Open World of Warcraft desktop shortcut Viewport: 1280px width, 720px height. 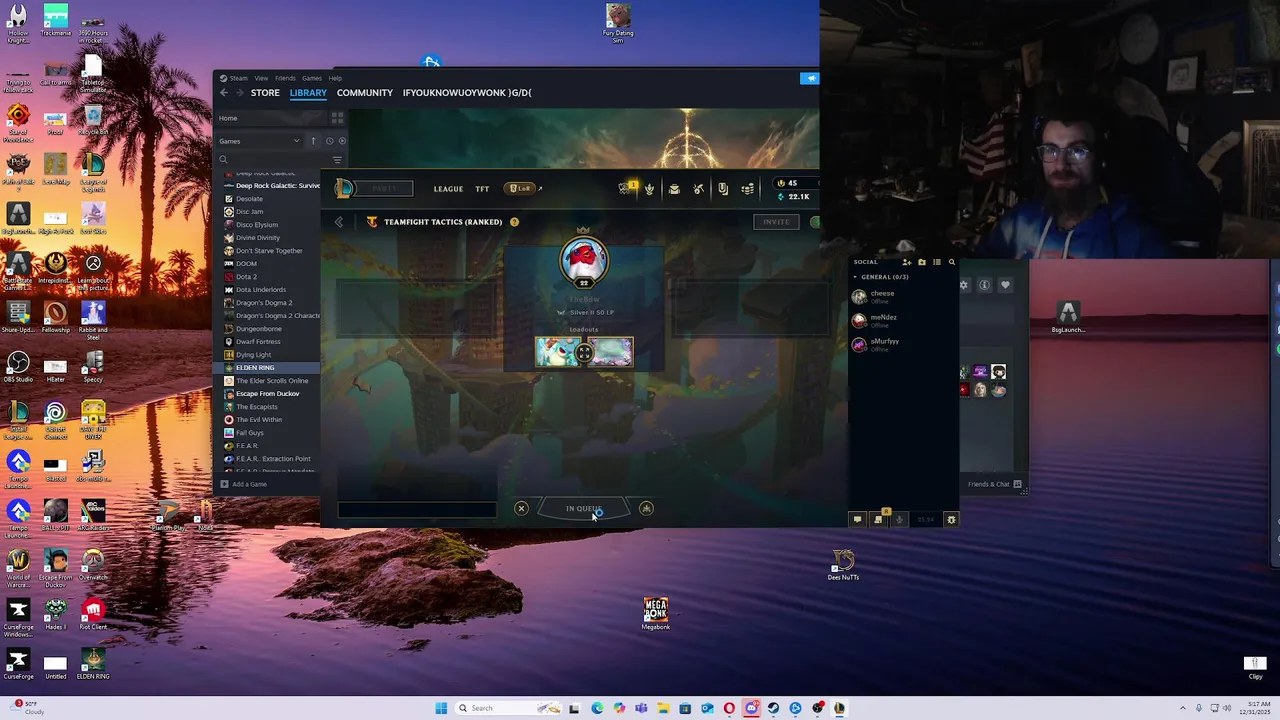pyautogui.click(x=18, y=568)
